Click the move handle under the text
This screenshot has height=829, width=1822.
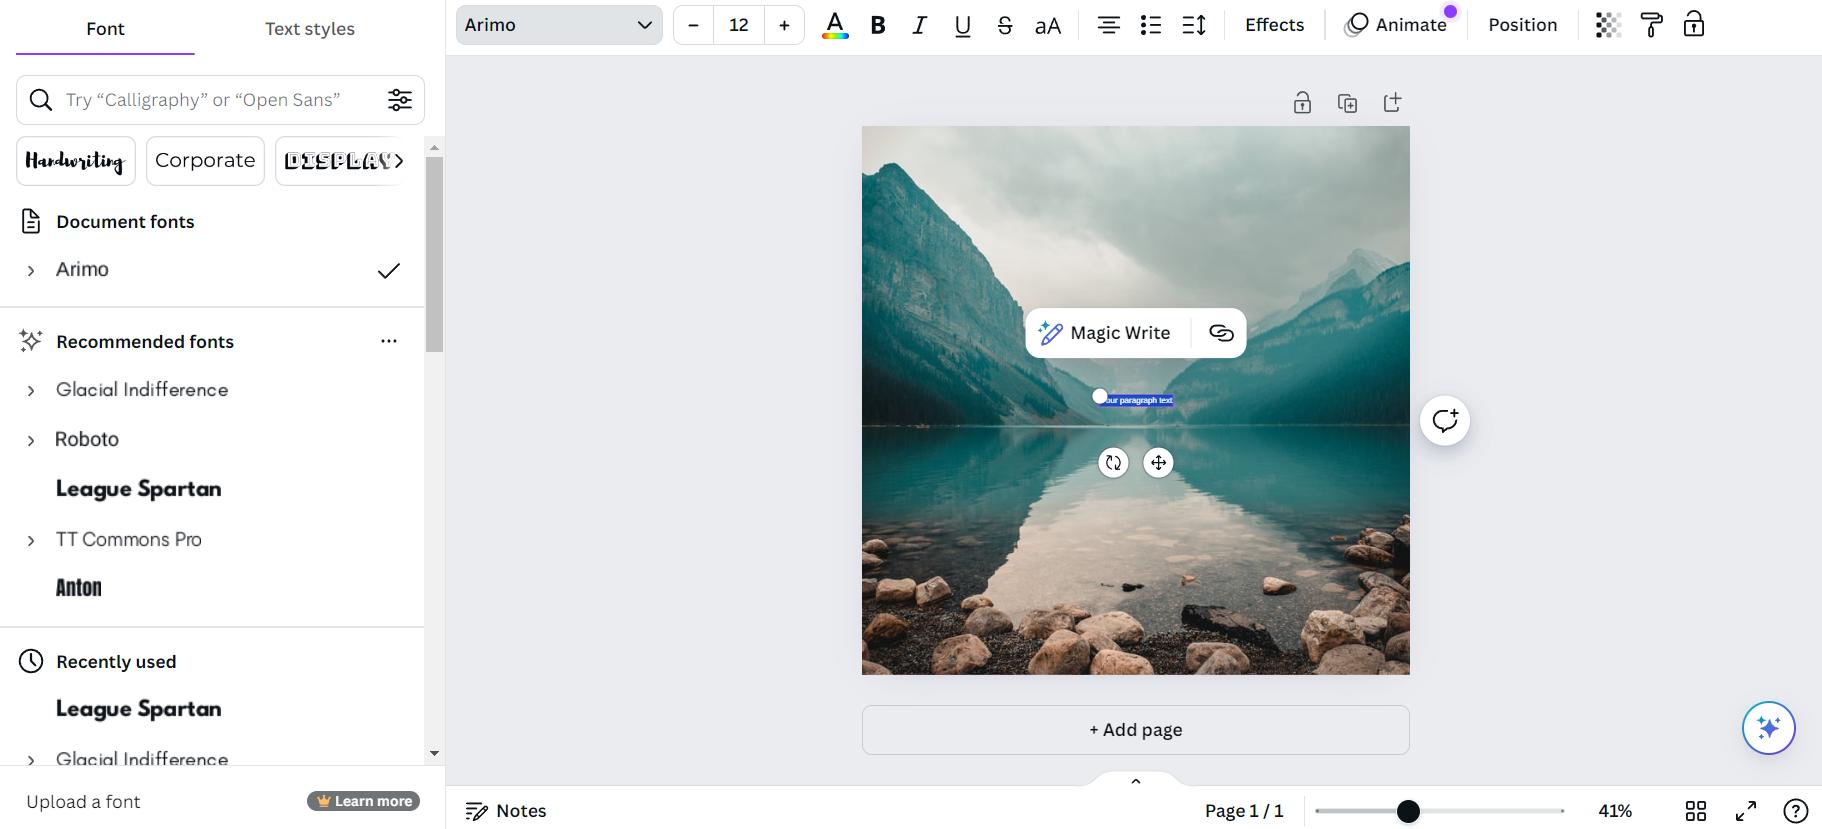1158,463
